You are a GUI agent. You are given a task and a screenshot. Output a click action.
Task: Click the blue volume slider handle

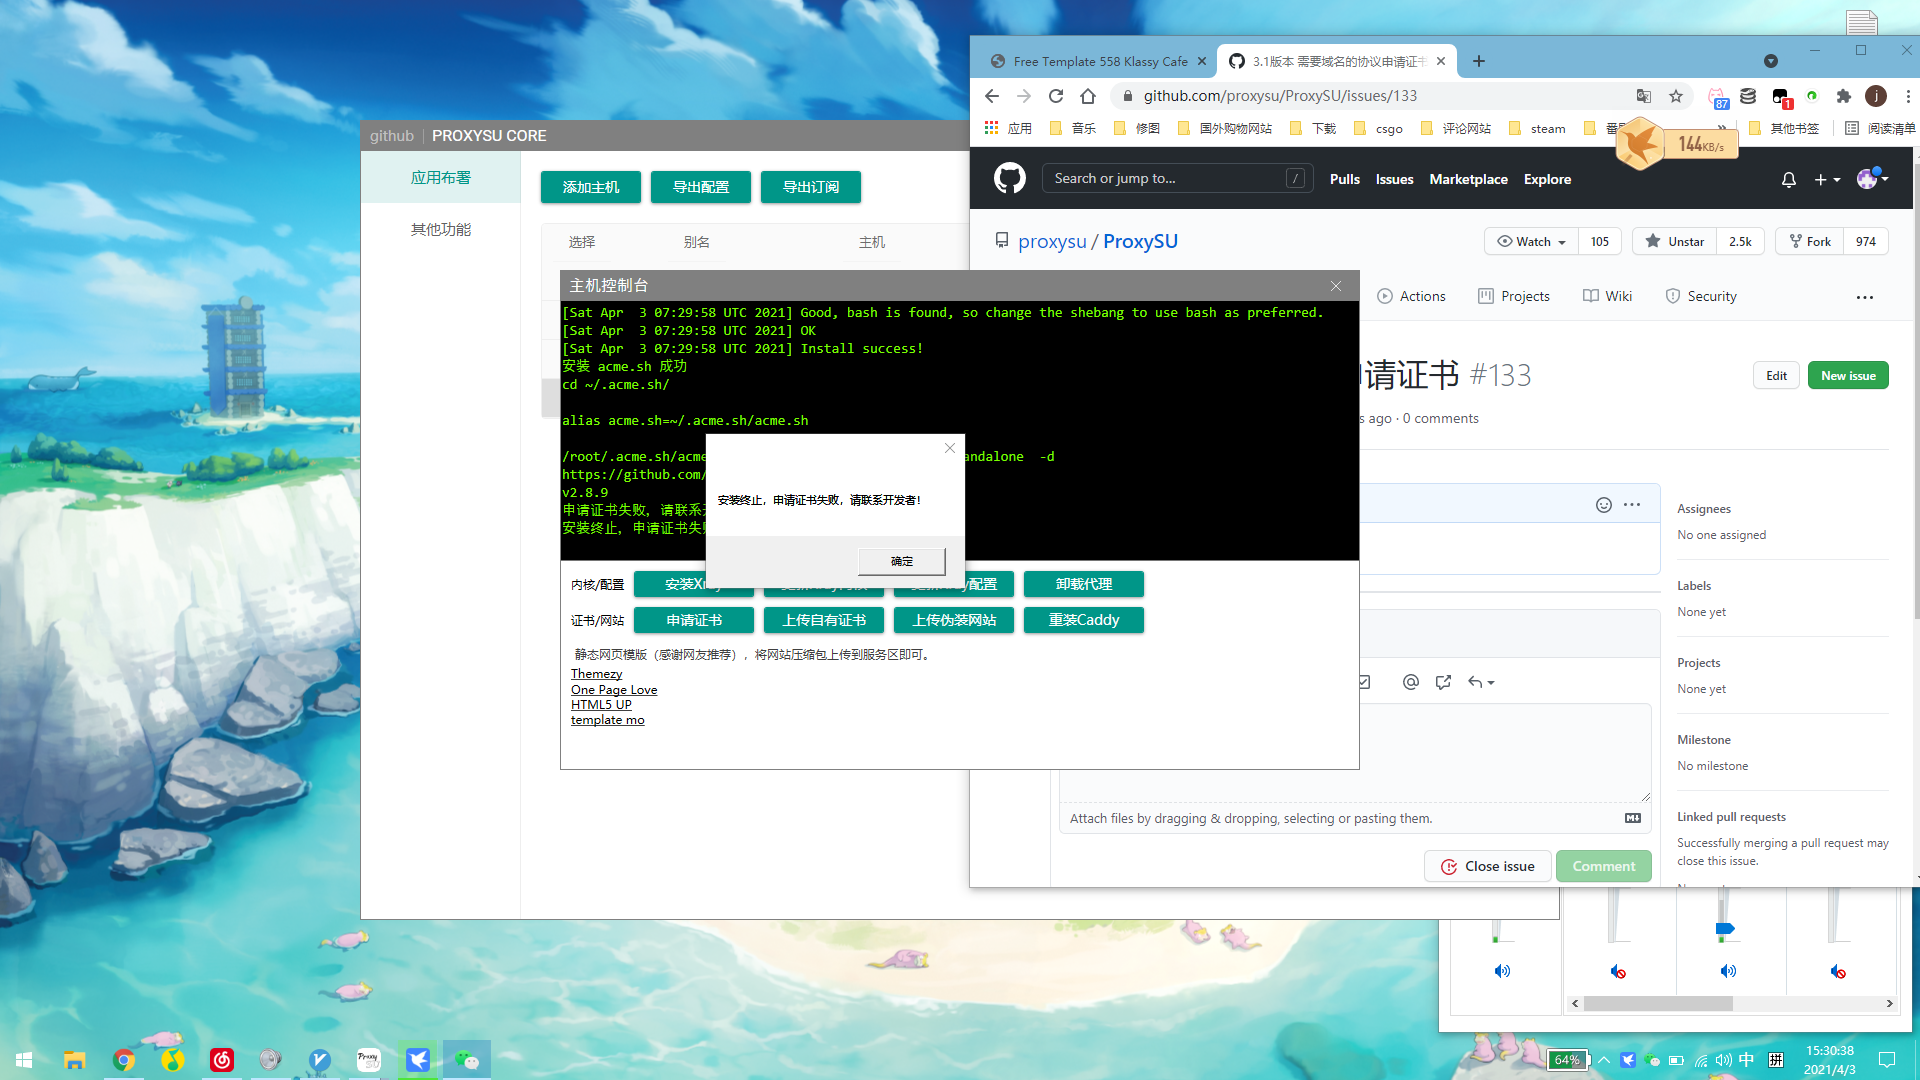(1724, 929)
